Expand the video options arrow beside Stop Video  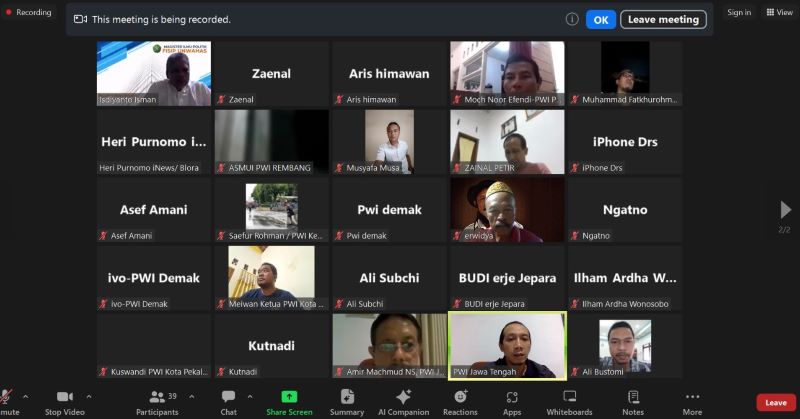(89, 396)
